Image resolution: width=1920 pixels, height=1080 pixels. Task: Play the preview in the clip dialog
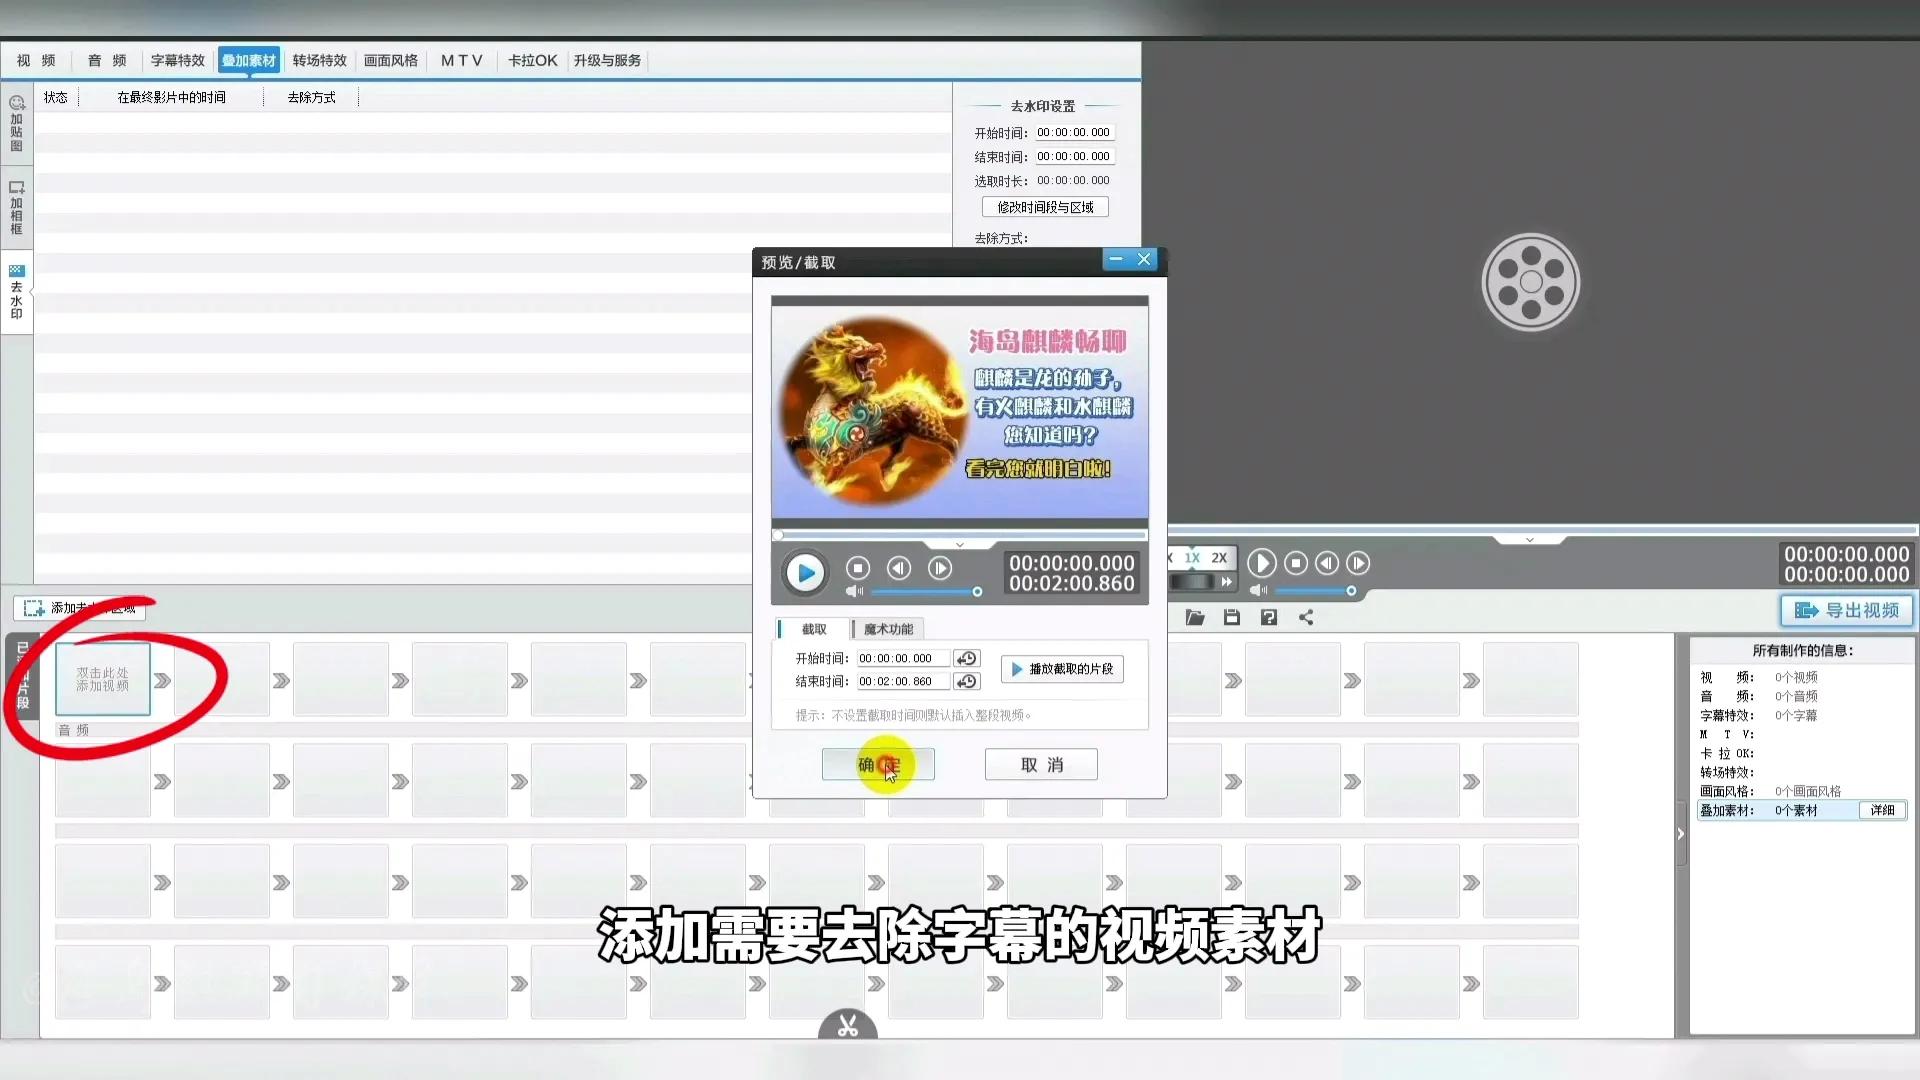tap(805, 573)
